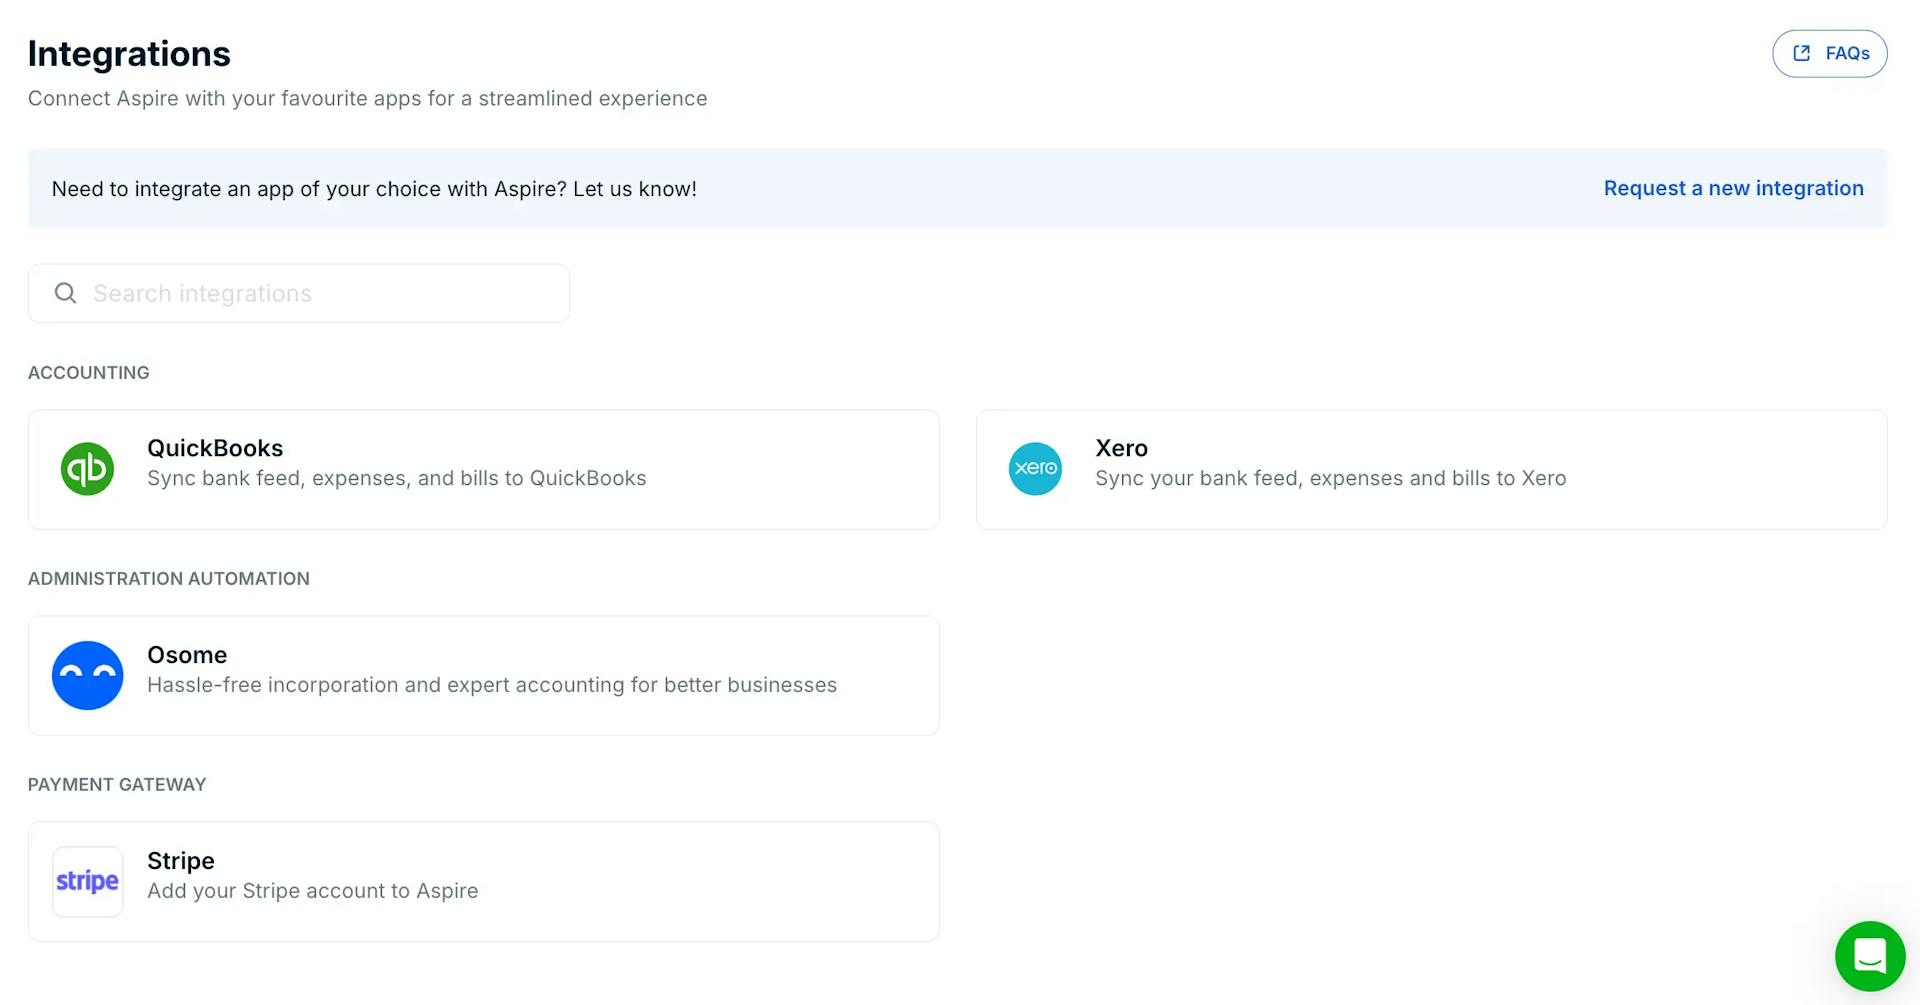Select the Osome integration title
The image size is (1920, 1005).
[x=187, y=655]
